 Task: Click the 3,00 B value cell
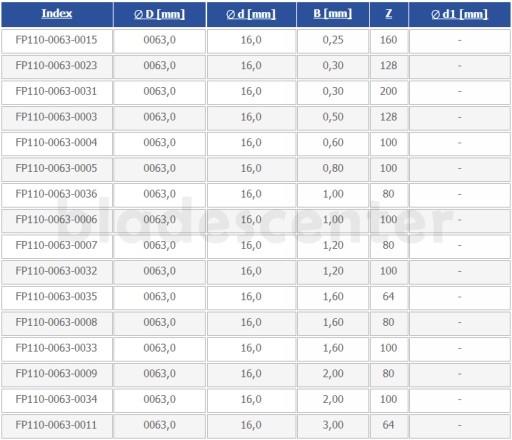333,426
